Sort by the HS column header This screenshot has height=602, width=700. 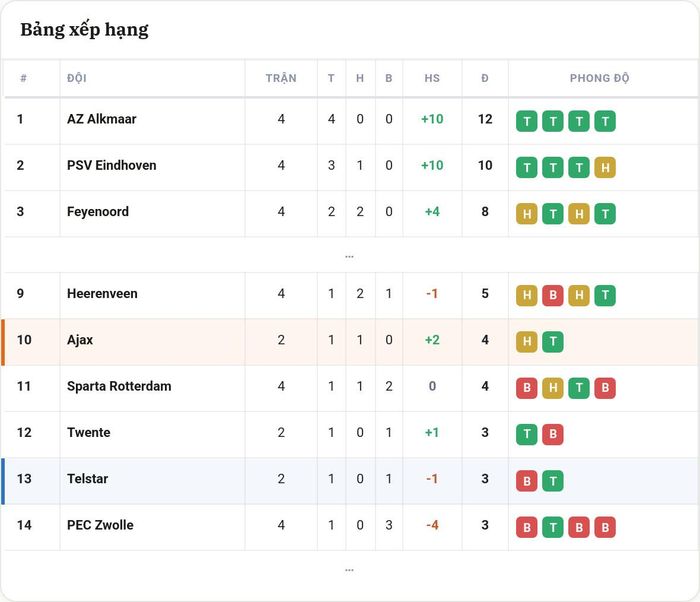point(432,78)
